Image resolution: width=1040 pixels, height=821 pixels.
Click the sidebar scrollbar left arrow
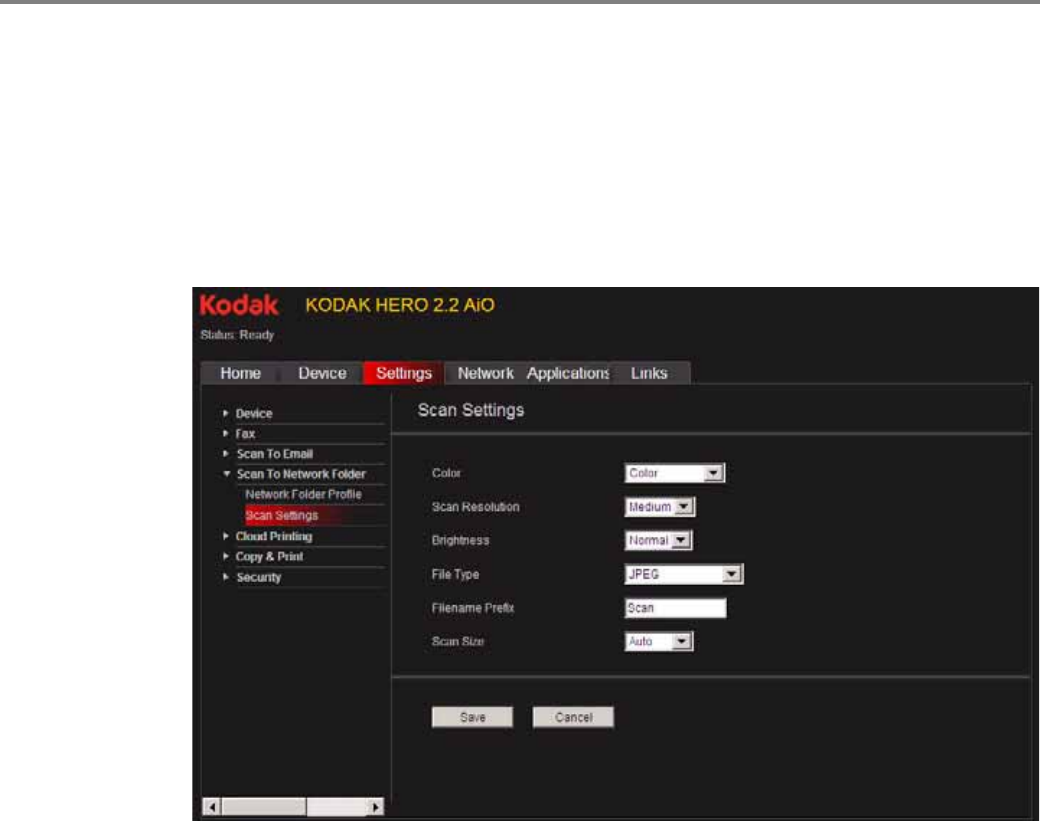tap(212, 807)
